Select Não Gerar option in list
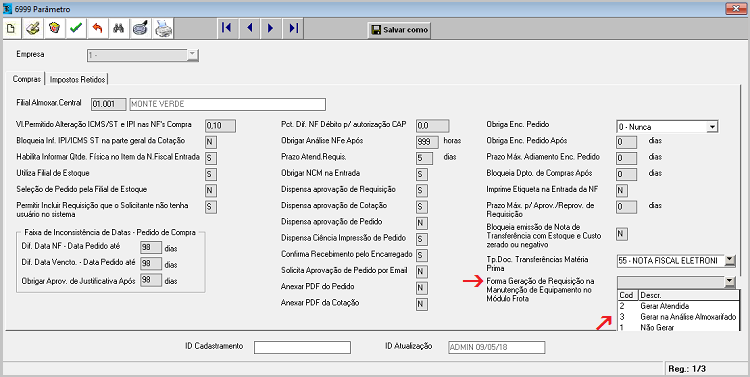This screenshot has width=750, height=377. pyautogui.click(x=678, y=327)
